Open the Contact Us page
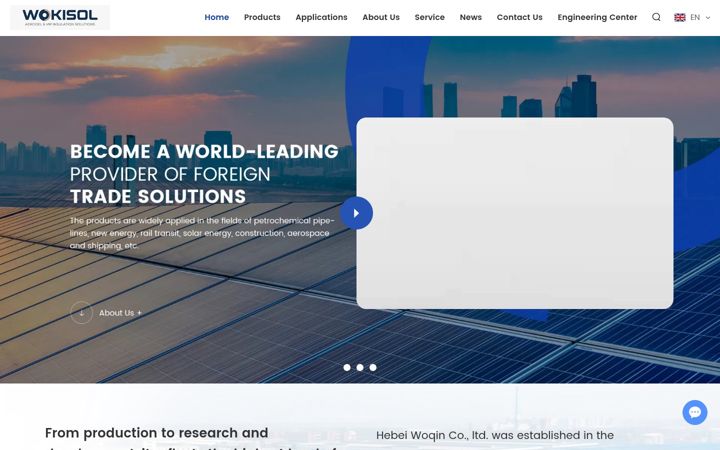The height and width of the screenshot is (450, 720). [x=520, y=17]
